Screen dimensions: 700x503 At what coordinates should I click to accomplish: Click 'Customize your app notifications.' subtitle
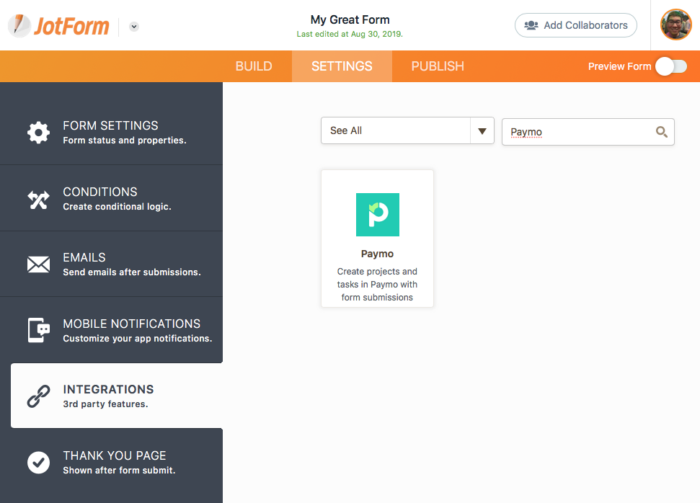(x=138, y=338)
